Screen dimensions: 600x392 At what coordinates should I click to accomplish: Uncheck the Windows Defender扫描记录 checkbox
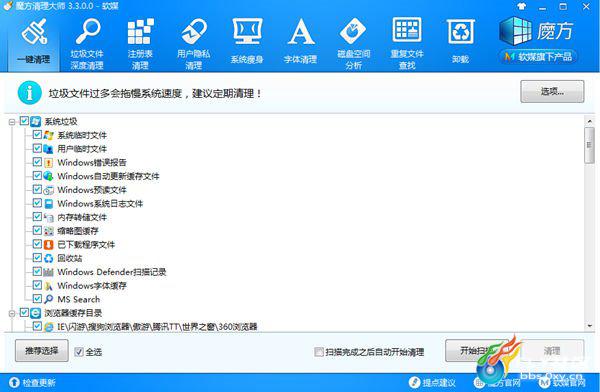[x=37, y=271]
